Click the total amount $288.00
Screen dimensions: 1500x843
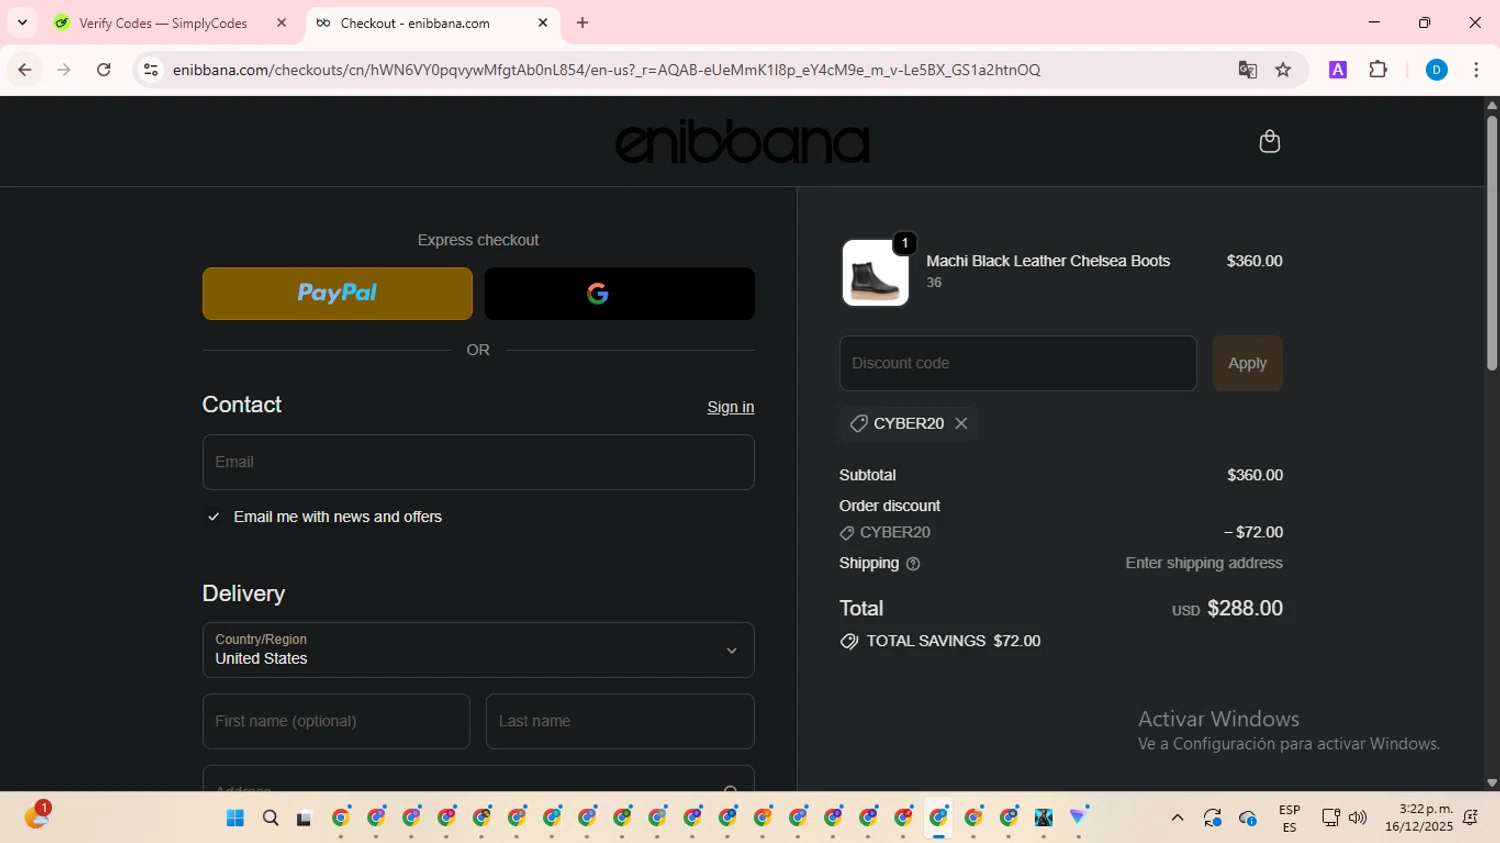coord(1244,608)
